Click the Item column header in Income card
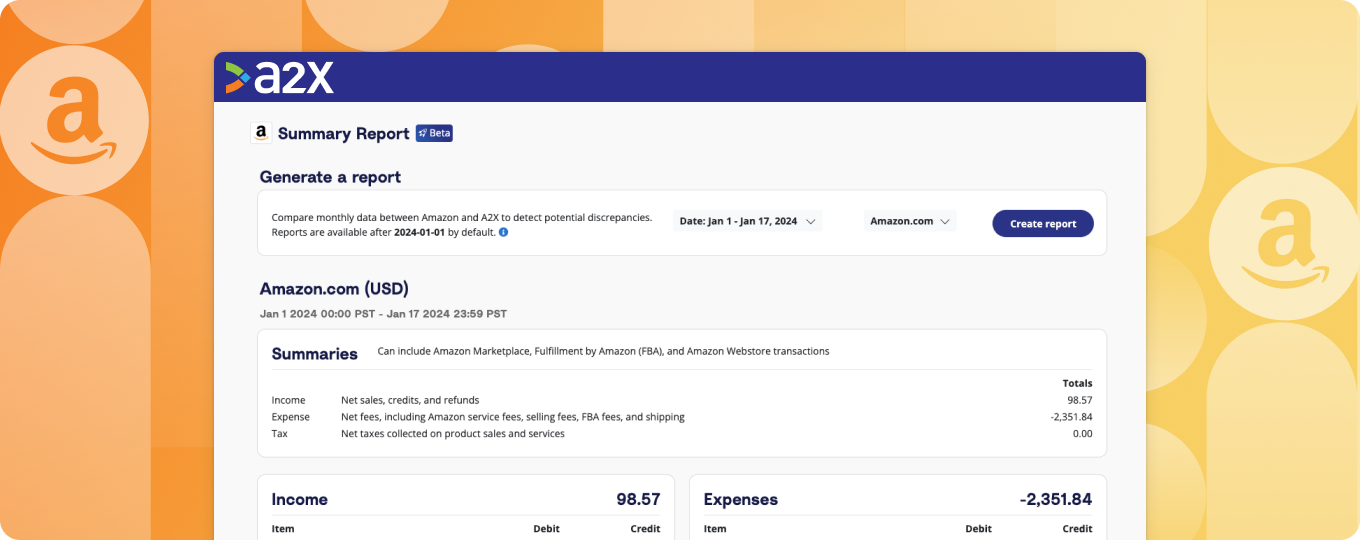This screenshot has height=540, width=1360. (x=283, y=529)
